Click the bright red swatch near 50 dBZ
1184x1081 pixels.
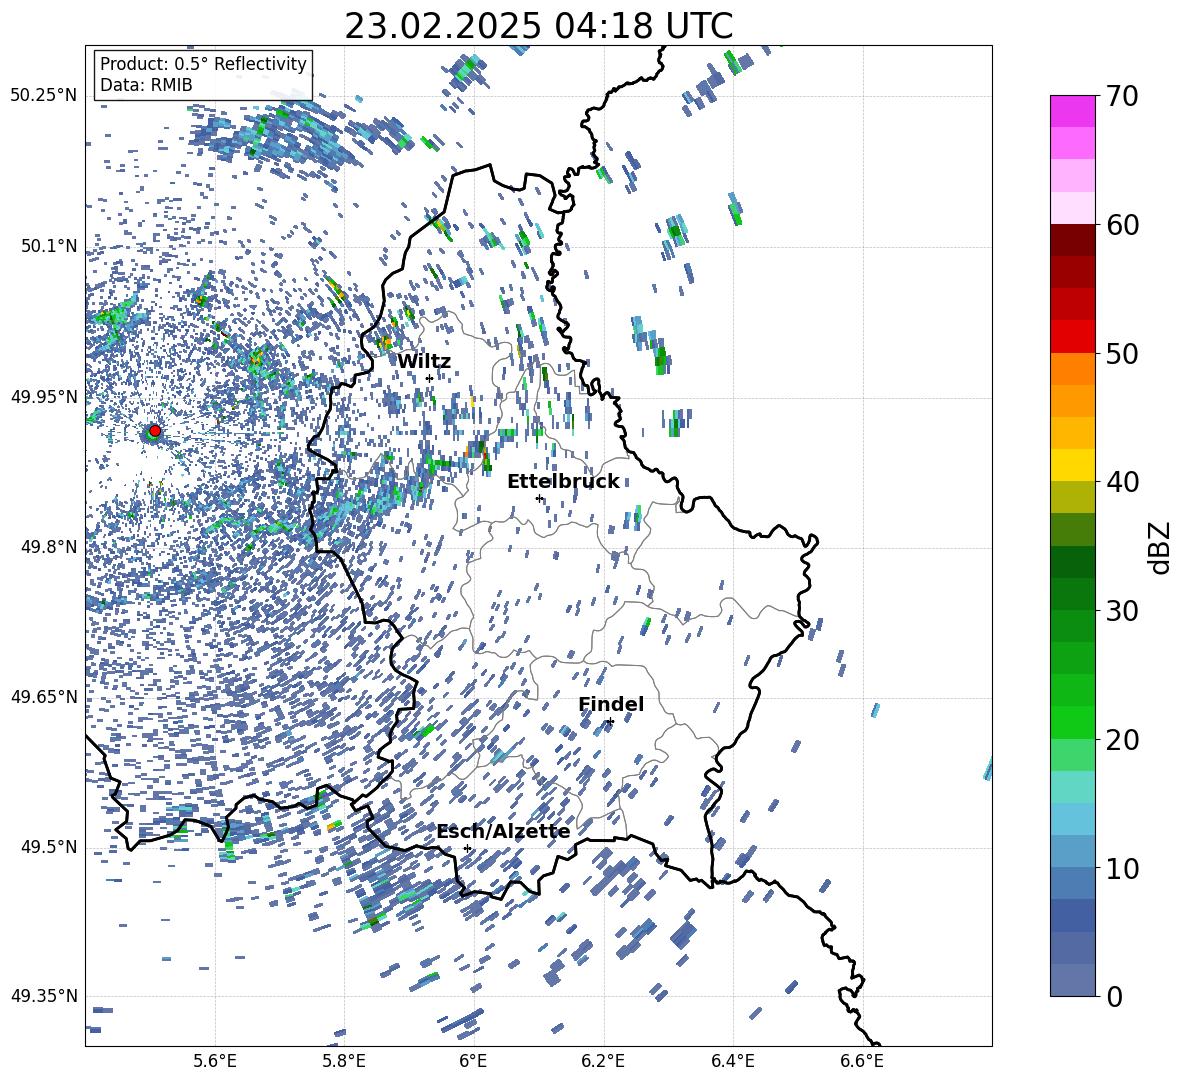(x=1072, y=337)
